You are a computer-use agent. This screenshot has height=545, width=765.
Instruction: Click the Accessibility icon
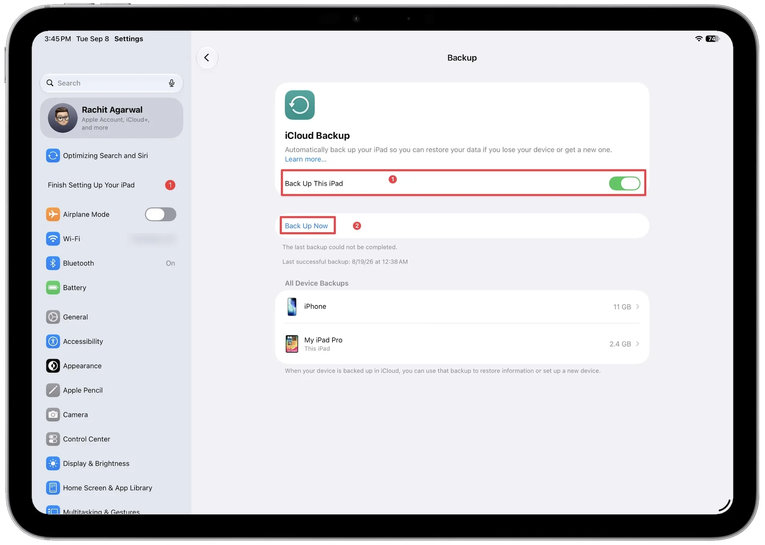point(53,341)
